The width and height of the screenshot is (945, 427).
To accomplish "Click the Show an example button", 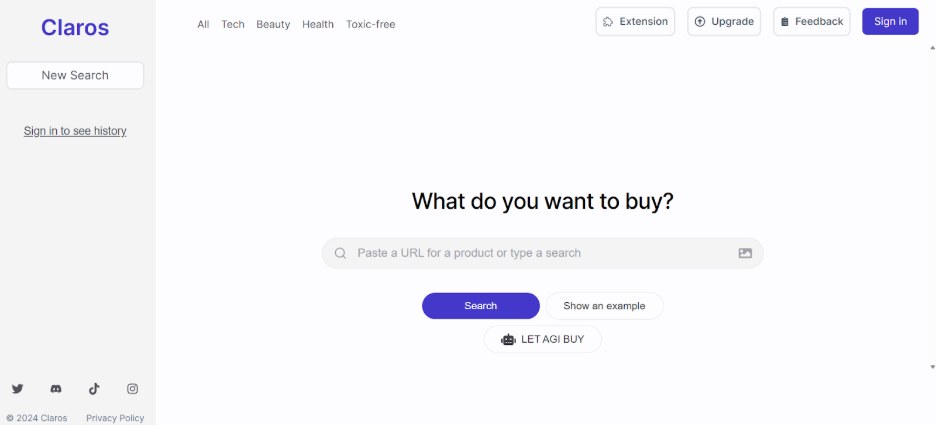I will coord(604,306).
